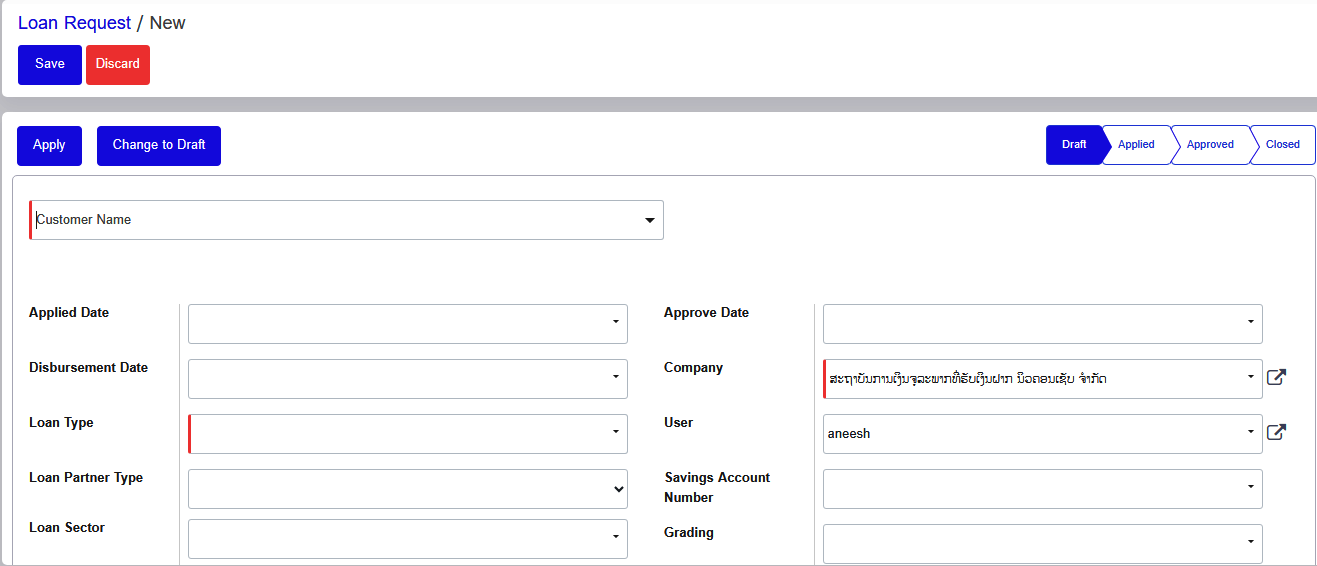Expand the Company field dropdown arrow
Screen dimensions: 1317x566
[x=1250, y=378]
